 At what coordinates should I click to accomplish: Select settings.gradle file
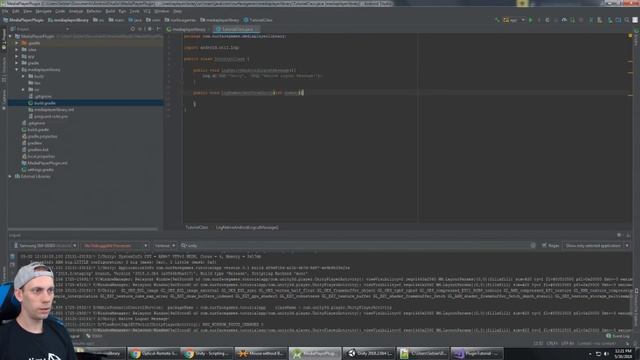[38, 170]
